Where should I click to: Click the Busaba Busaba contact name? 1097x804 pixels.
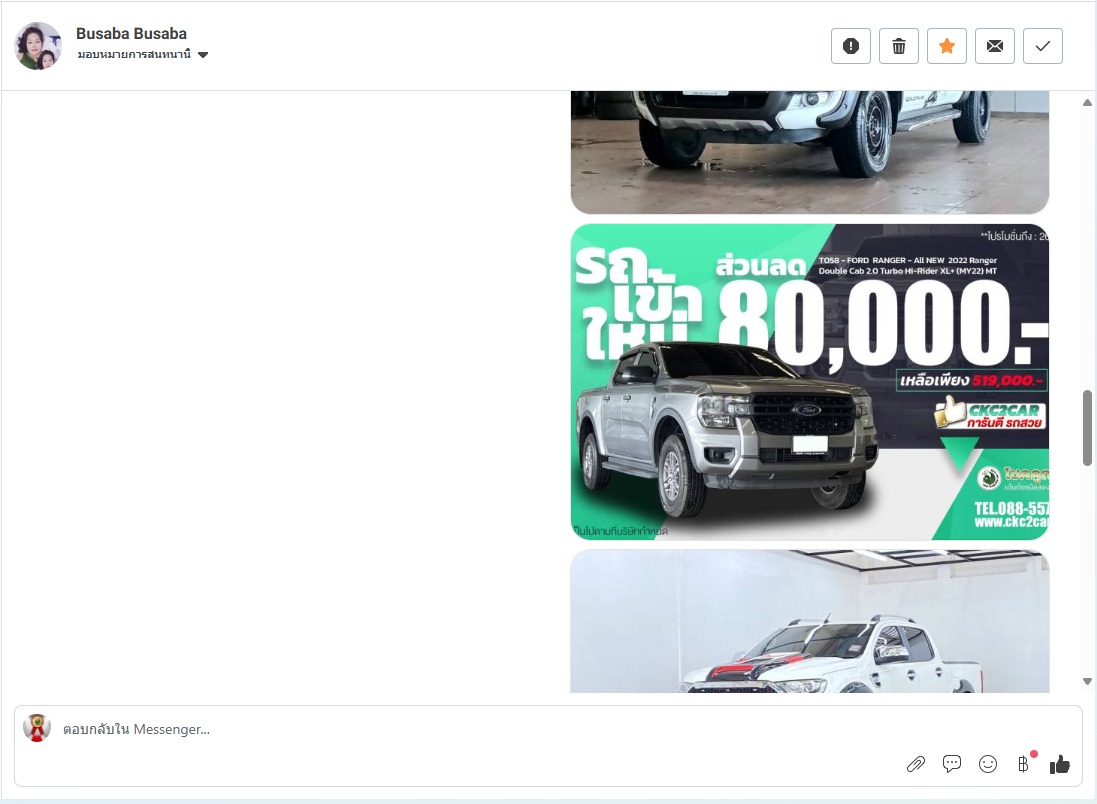(x=132, y=34)
